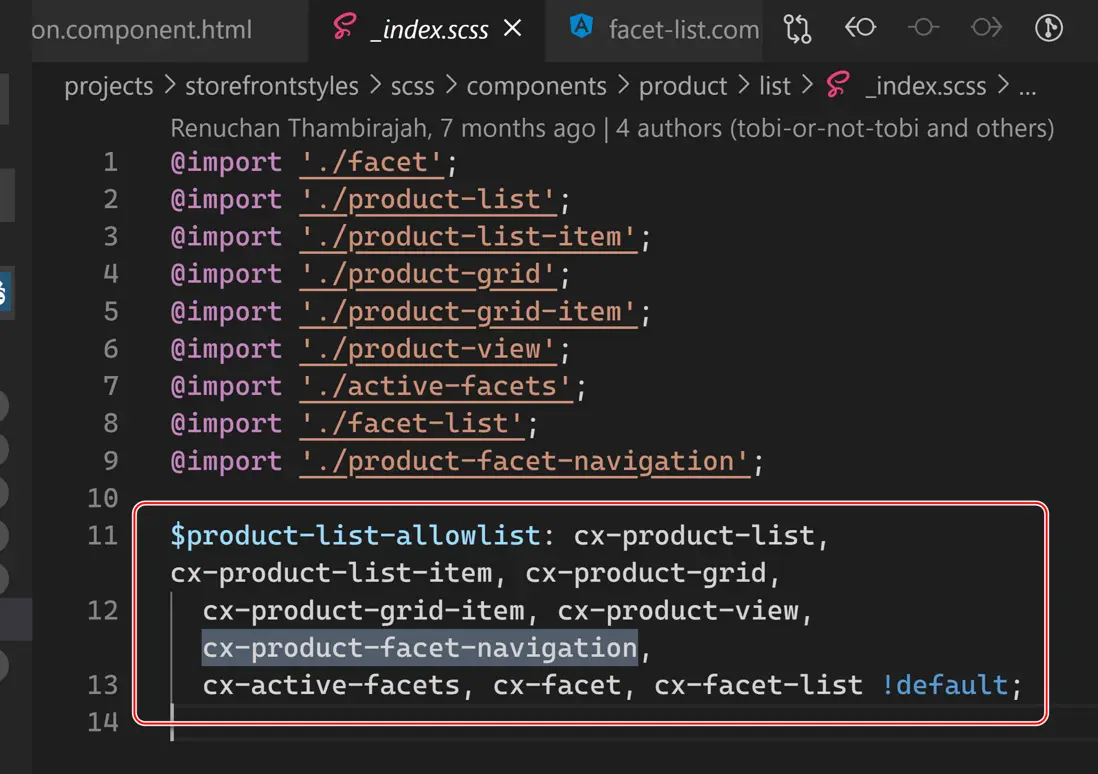Place cursor on $product-list-allowlist variable
The width and height of the screenshot is (1098, 774).
point(355,535)
